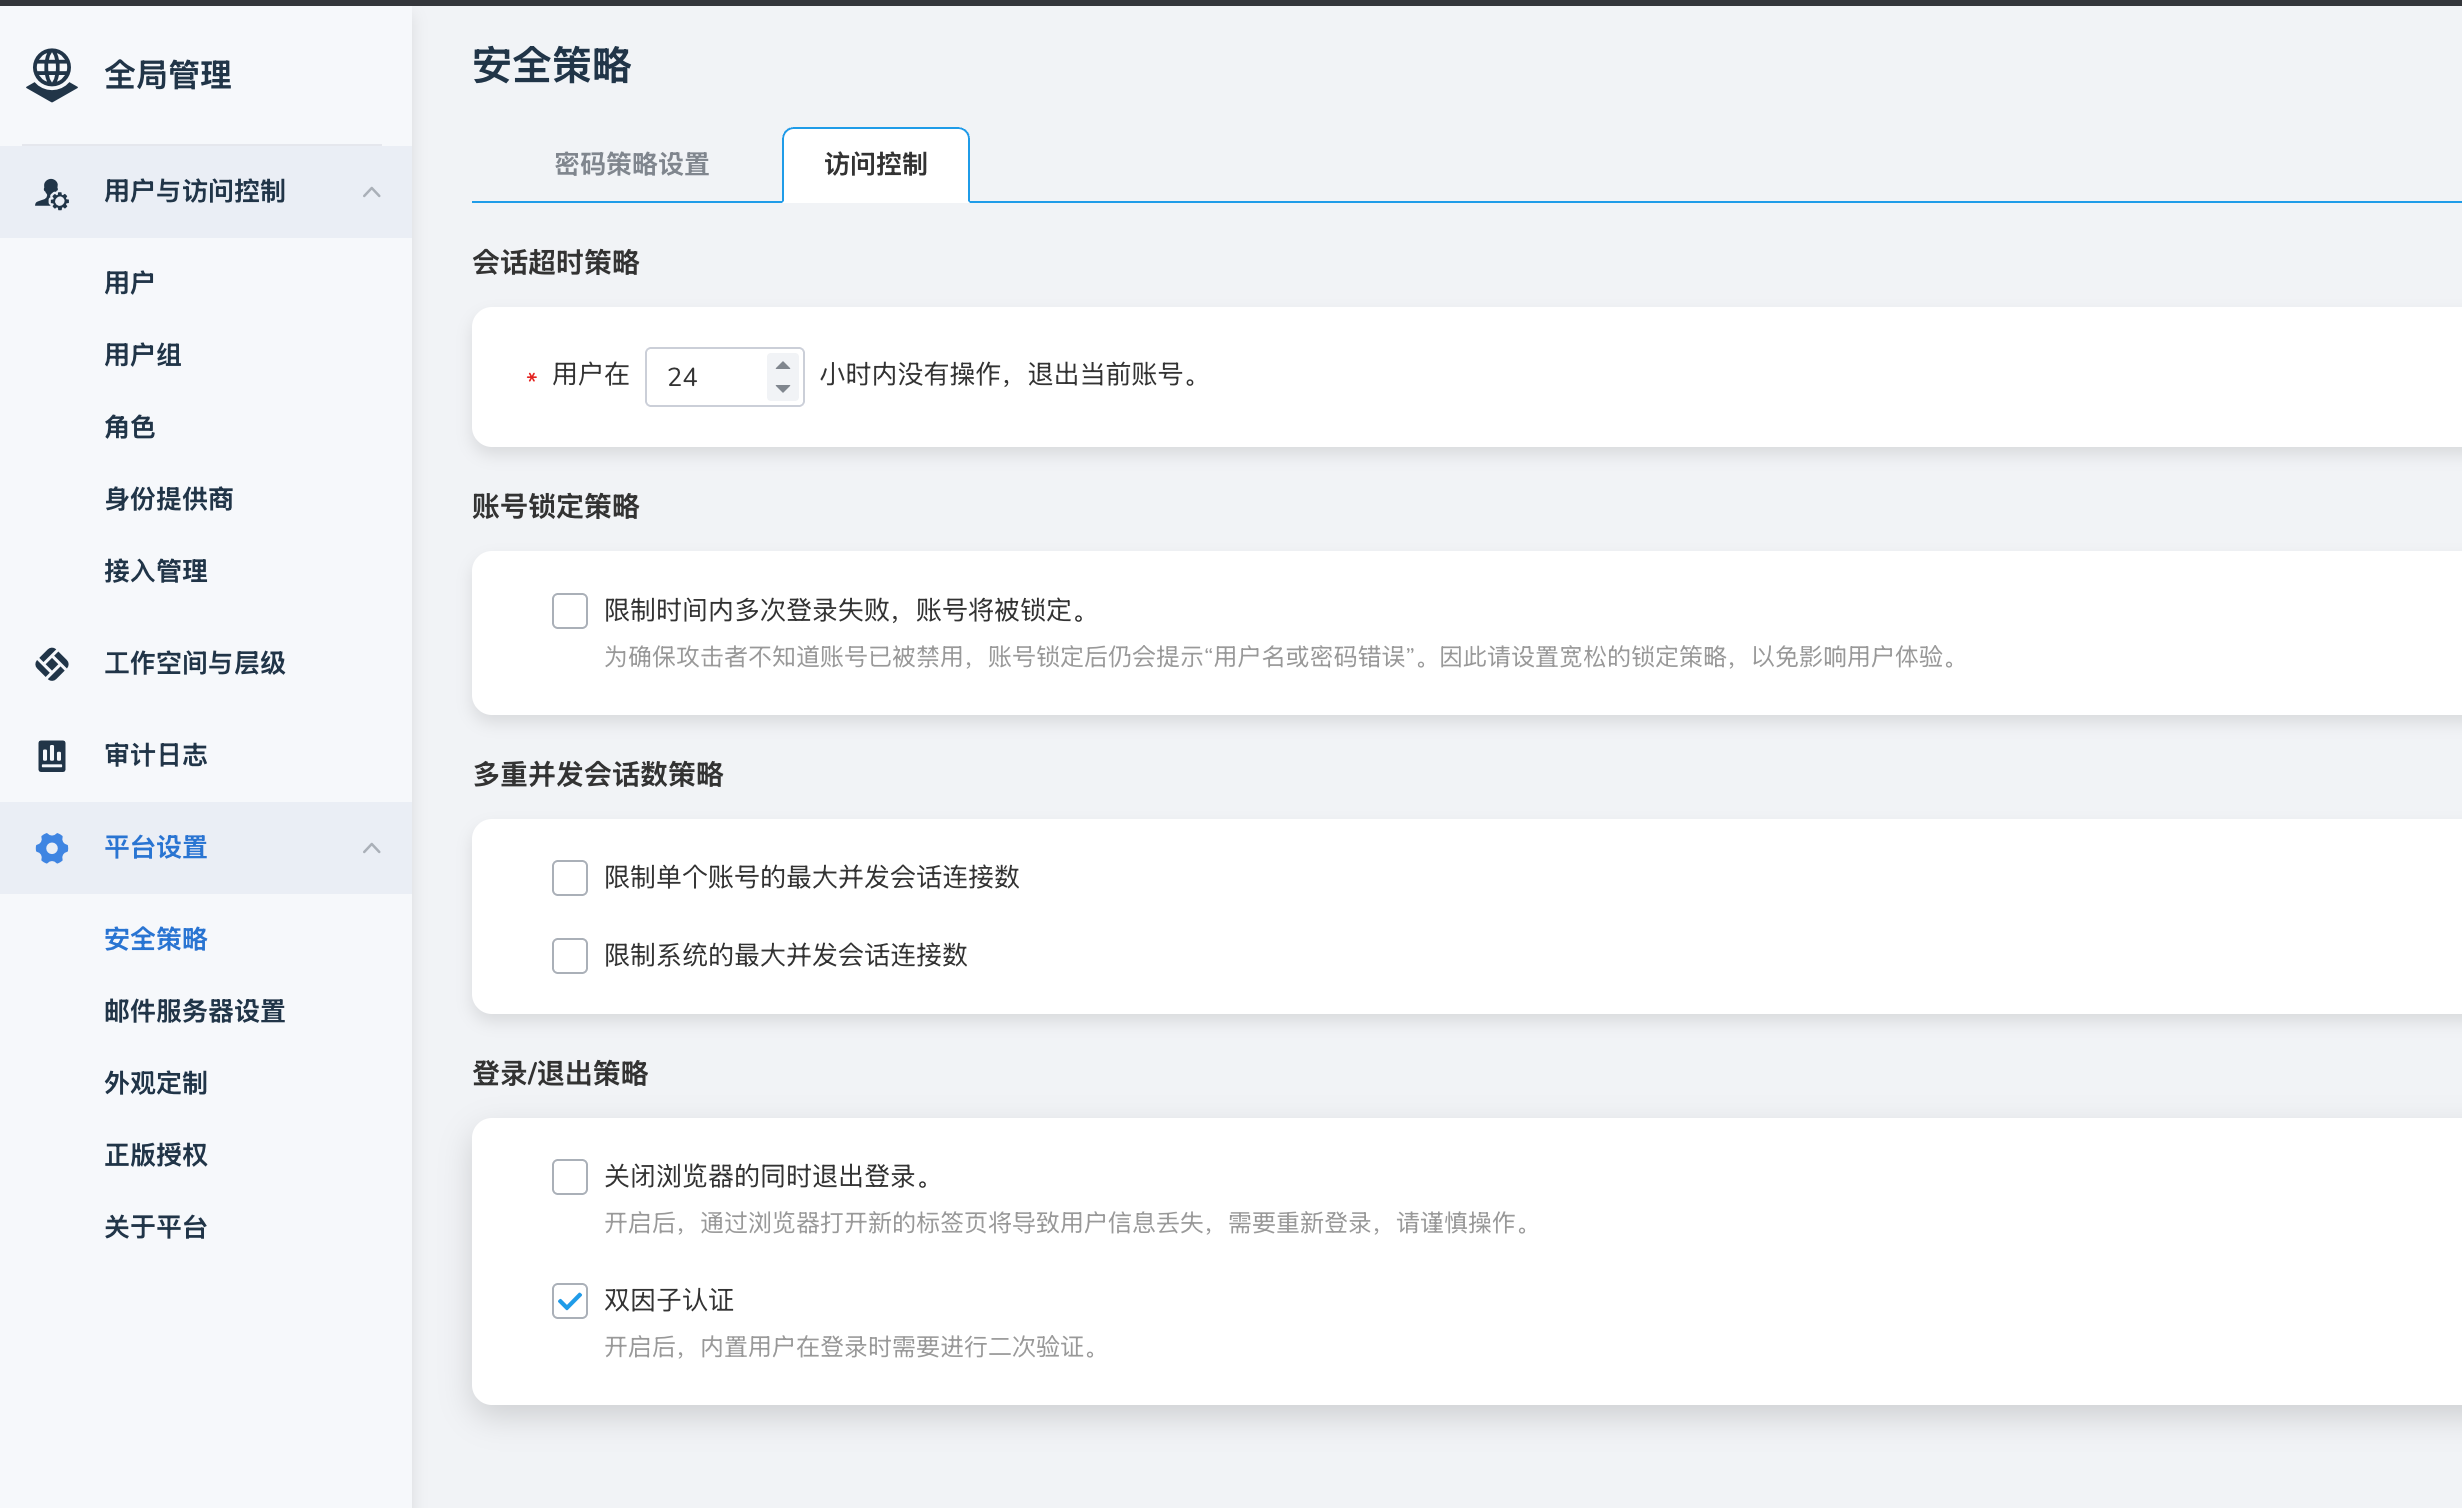Check 限制单个账号的最大并发会话连接数
The image size is (2462, 1508).
tap(569, 878)
